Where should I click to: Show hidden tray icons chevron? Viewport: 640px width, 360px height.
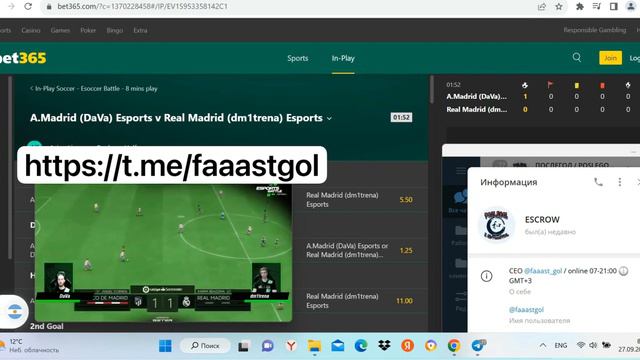[x=542, y=345]
